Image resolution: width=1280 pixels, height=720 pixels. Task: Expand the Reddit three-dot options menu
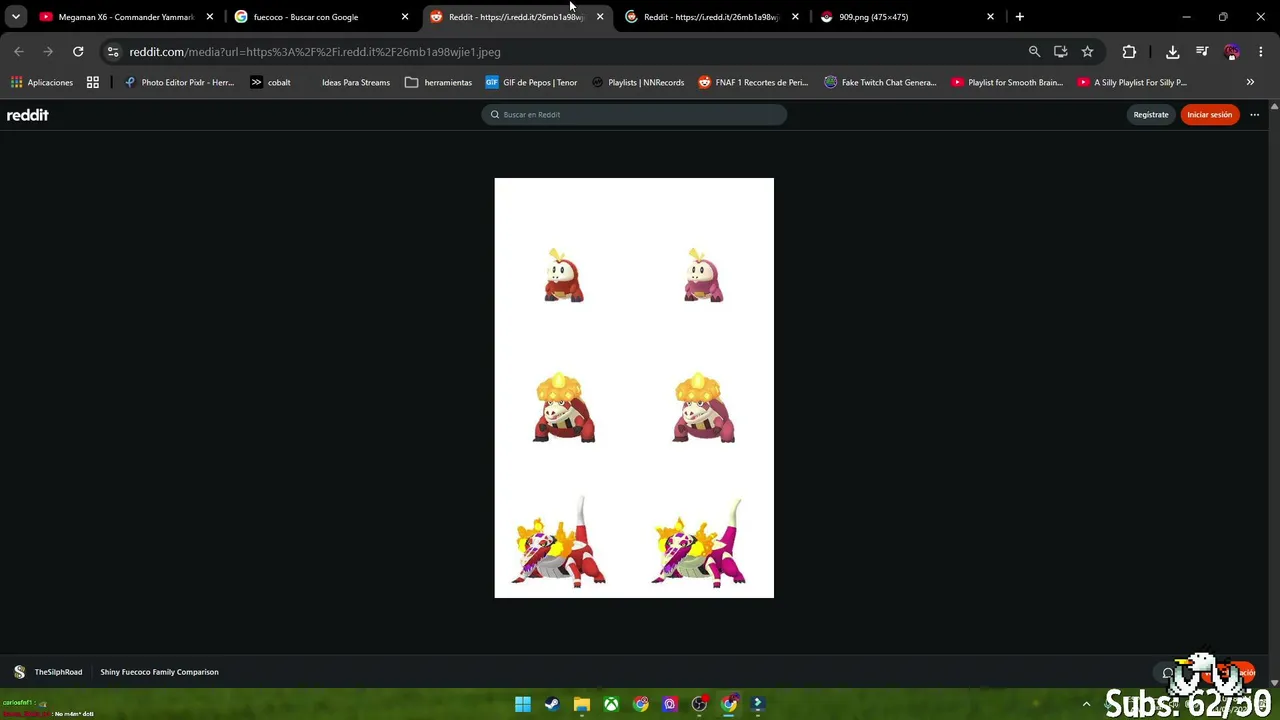[x=1254, y=115]
